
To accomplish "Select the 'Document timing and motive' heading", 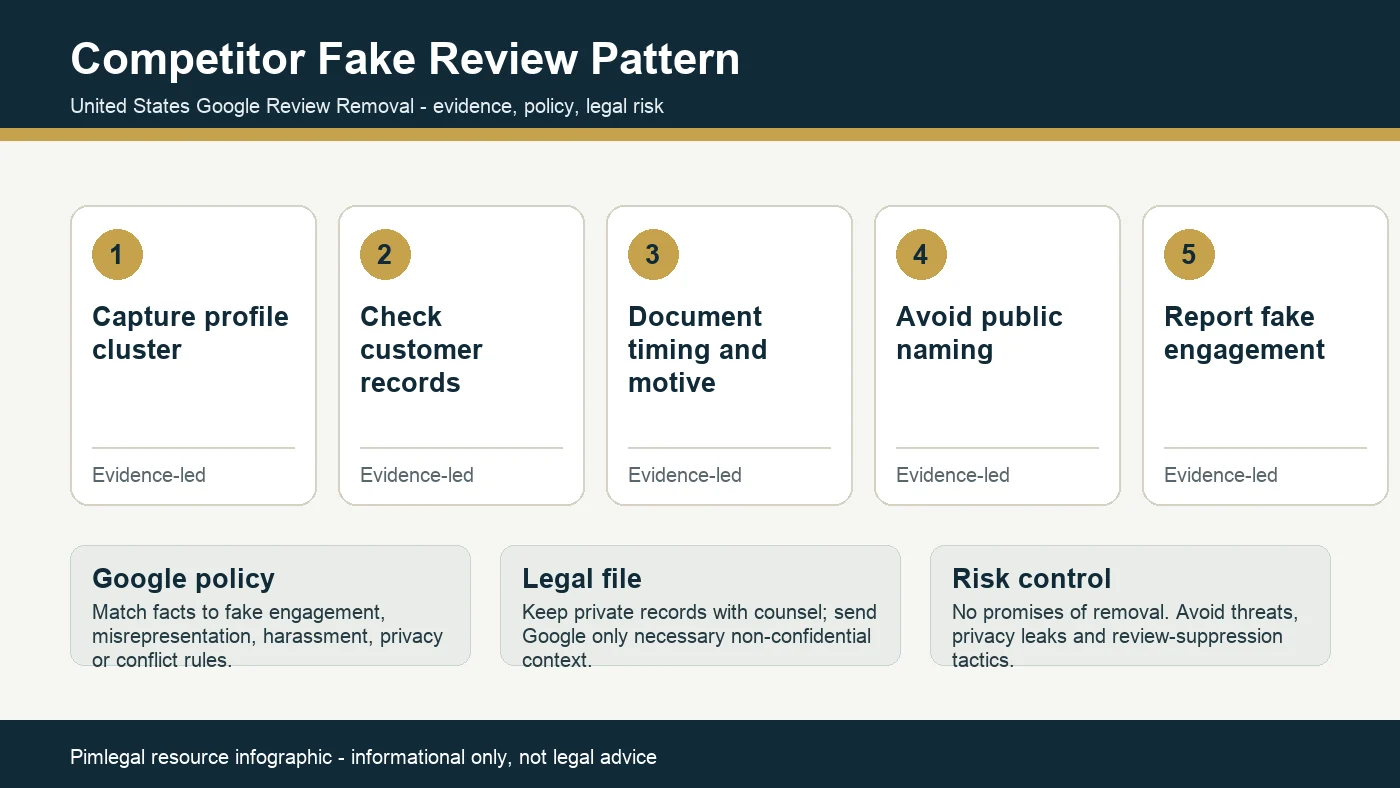I will pos(697,349).
